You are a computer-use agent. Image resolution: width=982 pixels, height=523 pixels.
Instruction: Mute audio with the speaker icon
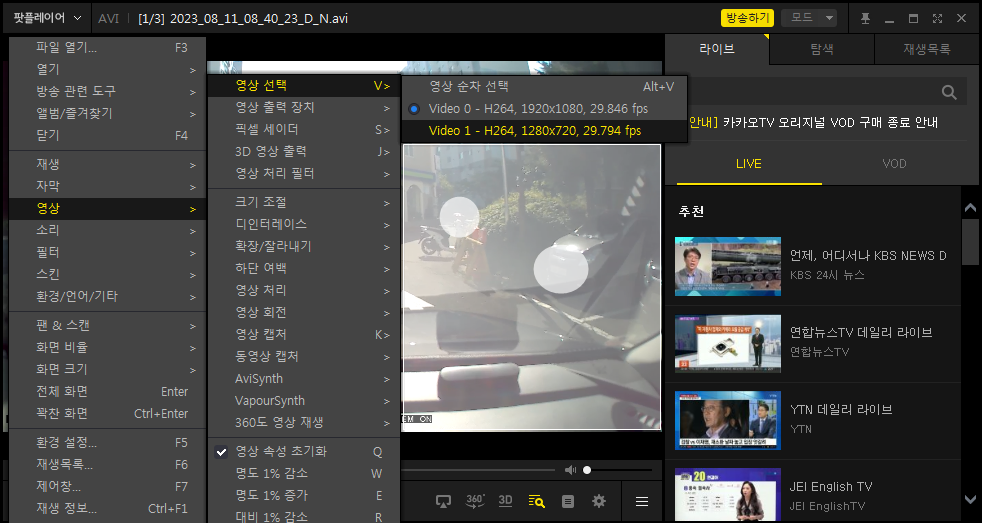570,470
